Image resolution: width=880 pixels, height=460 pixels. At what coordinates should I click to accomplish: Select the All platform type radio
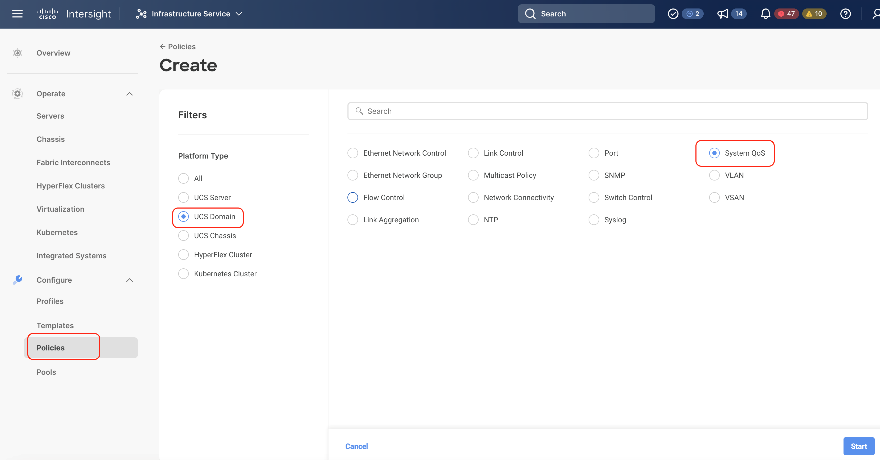[x=184, y=178]
